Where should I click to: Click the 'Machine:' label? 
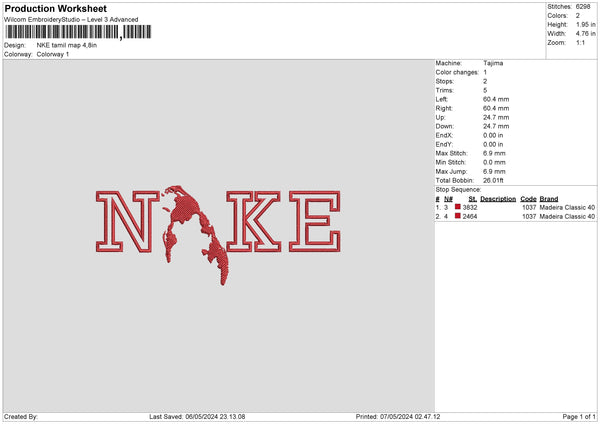(x=448, y=63)
